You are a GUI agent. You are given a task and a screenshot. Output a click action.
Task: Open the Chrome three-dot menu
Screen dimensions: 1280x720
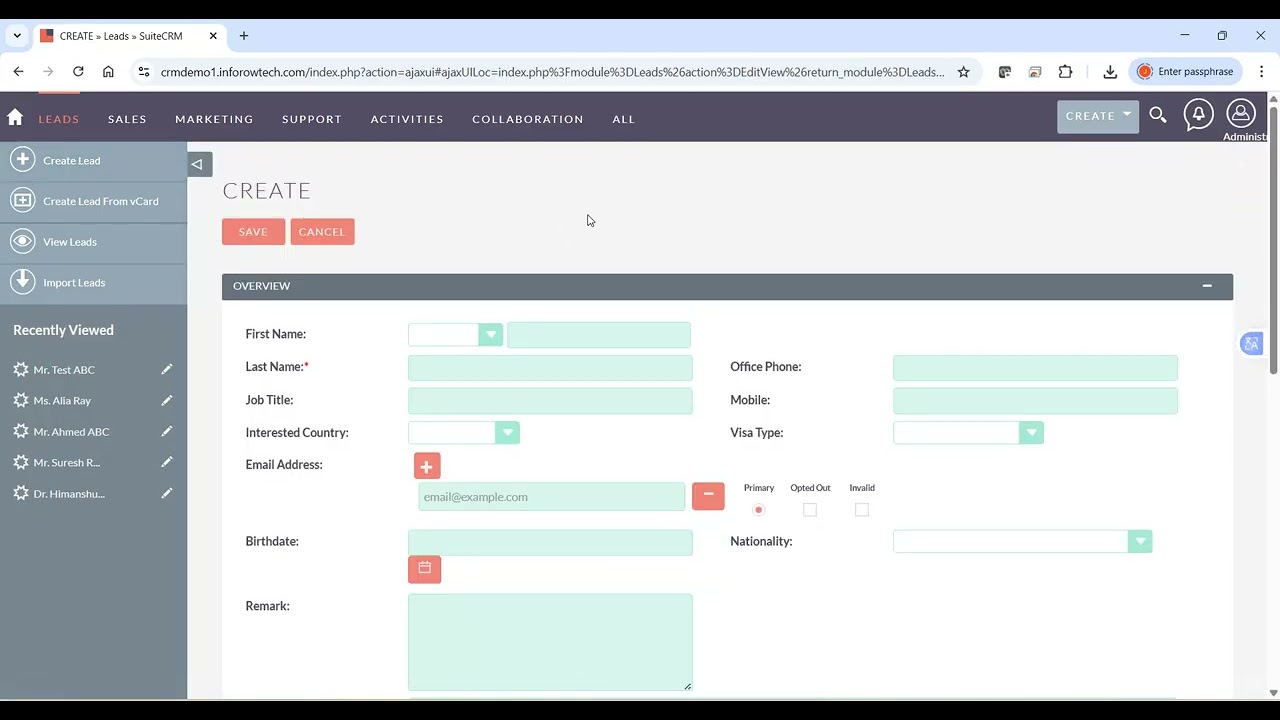pyautogui.click(x=1262, y=72)
